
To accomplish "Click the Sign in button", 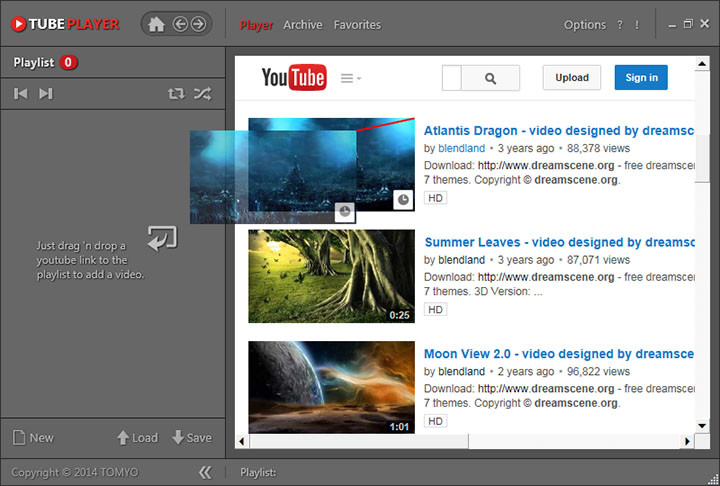I will click(x=641, y=78).
